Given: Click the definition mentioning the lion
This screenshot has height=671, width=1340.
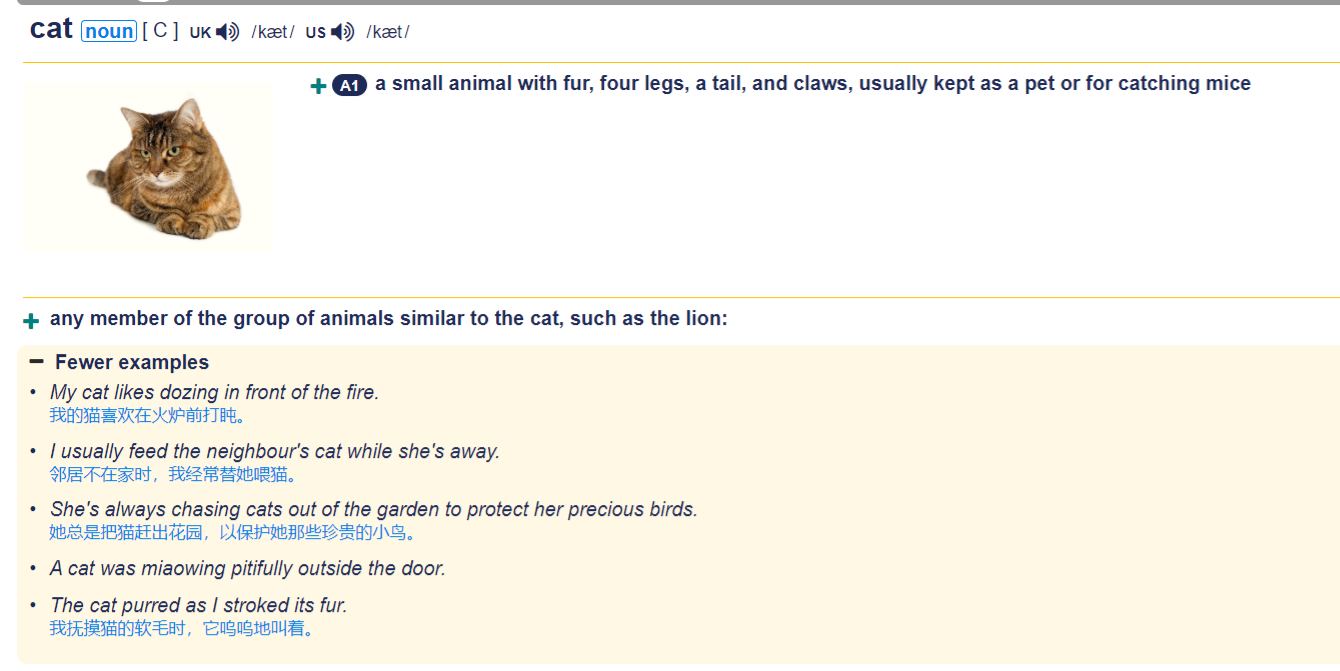Looking at the screenshot, I should 389,319.
